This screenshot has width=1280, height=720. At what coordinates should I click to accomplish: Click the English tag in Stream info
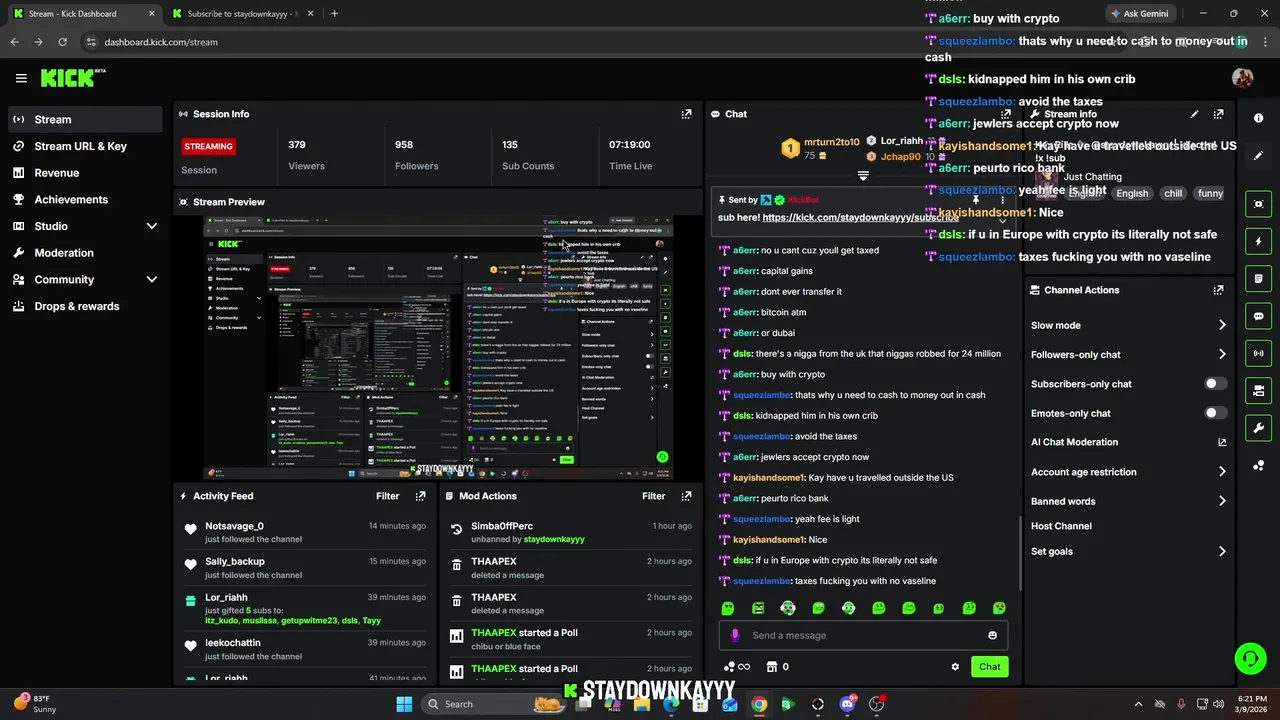[1132, 193]
